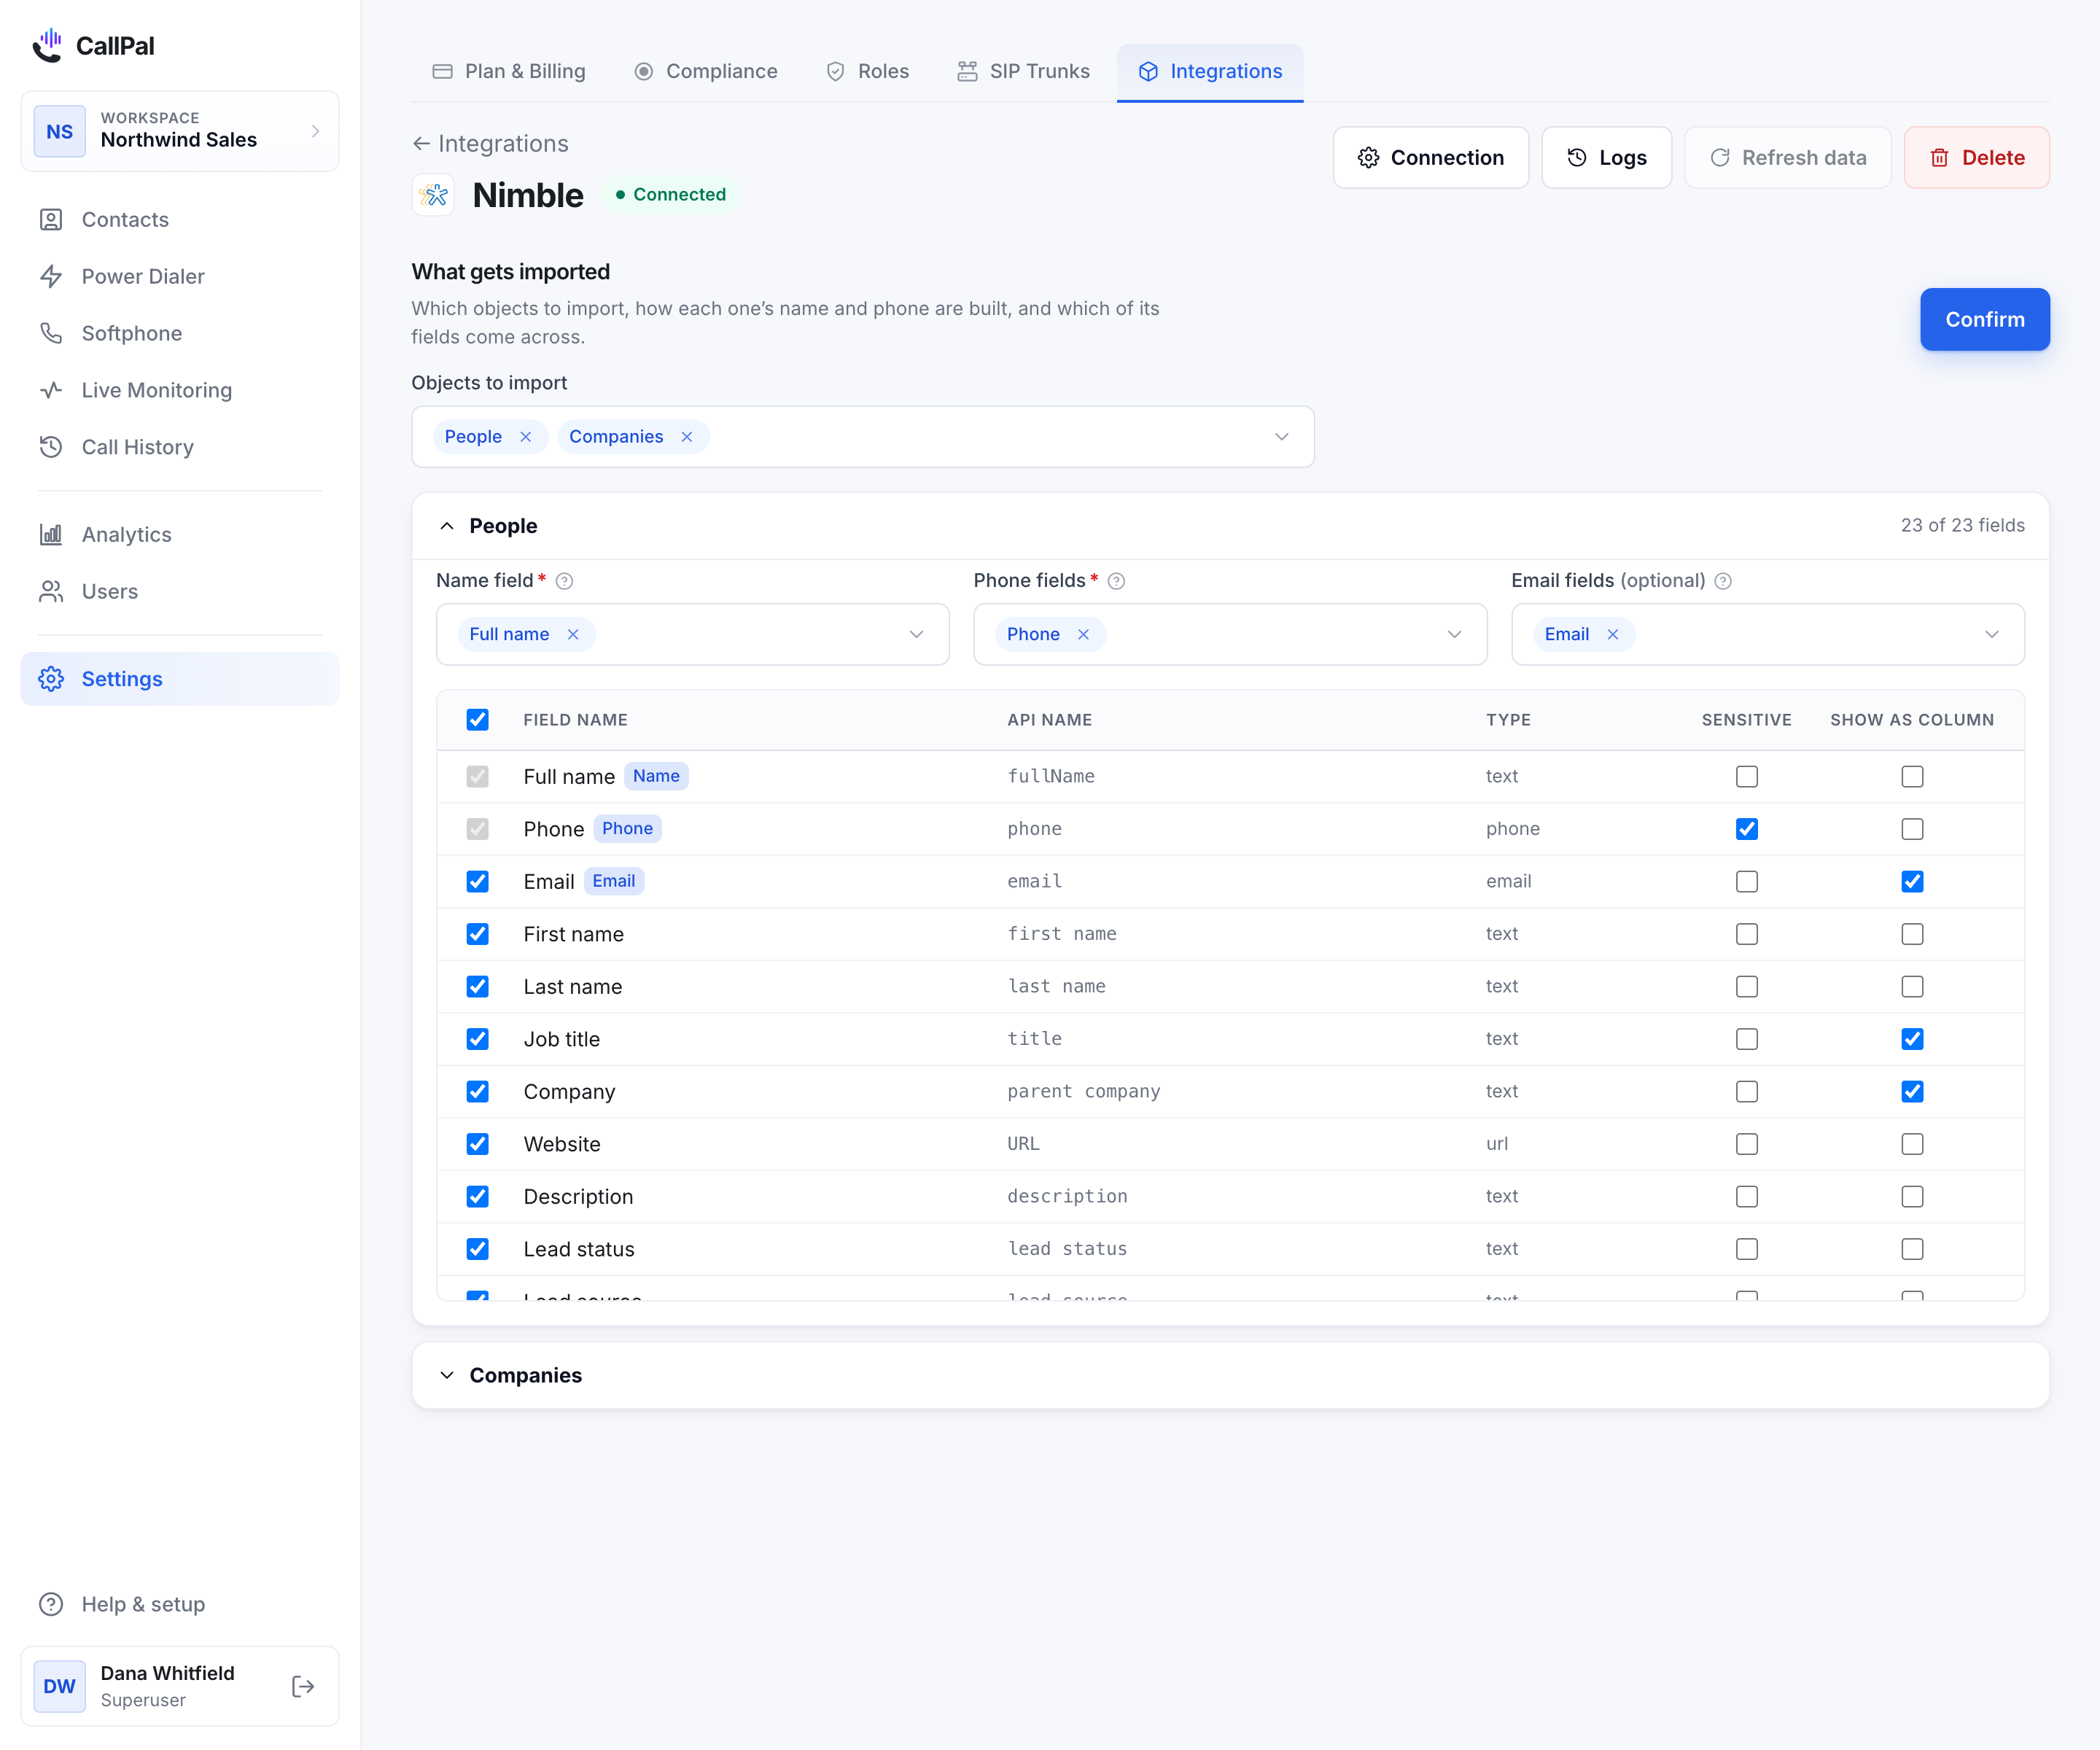The image size is (2100, 1750).
Task: Uncheck Show as column for Email
Action: (x=1913, y=882)
